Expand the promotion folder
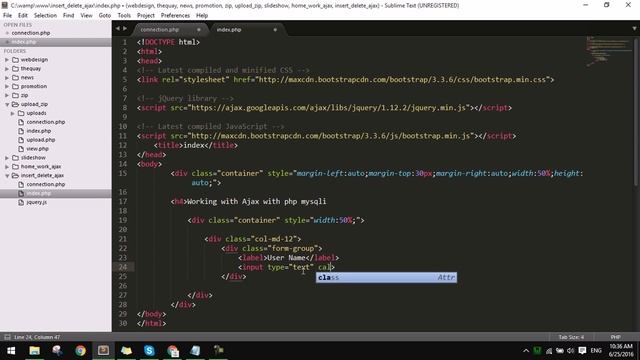640x360 pixels. [x=7, y=87]
